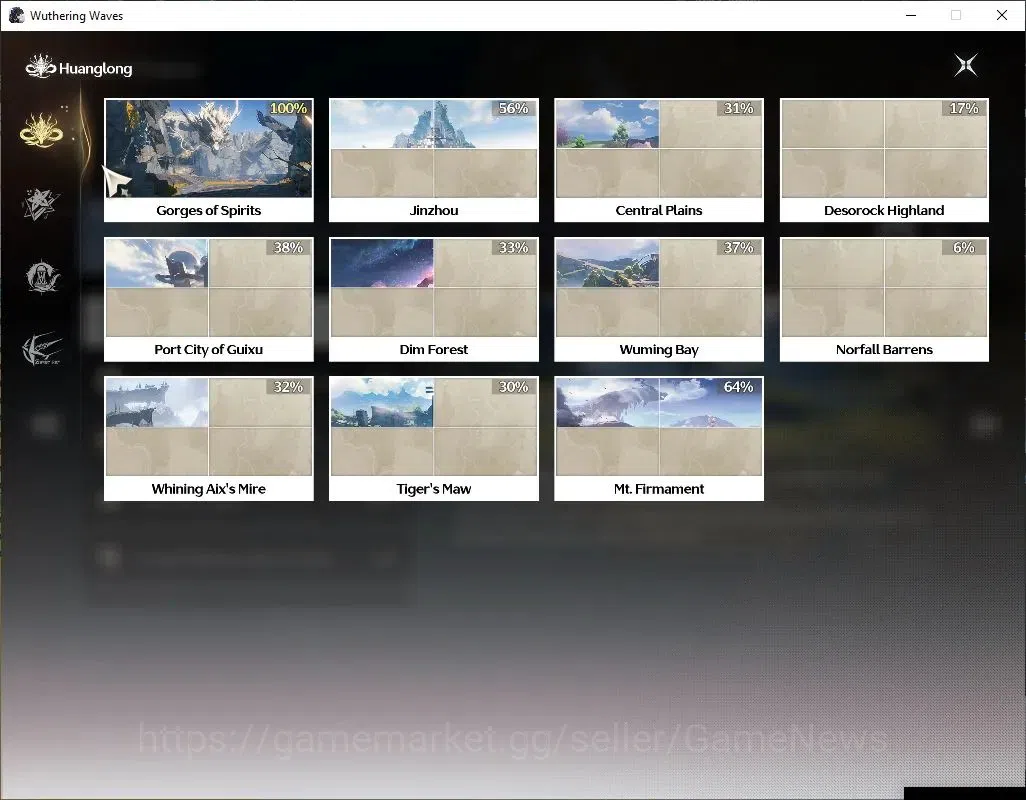Open the Central Plains area card
The height and width of the screenshot is (800, 1026).
pyautogui.click(x=659, y=160)
